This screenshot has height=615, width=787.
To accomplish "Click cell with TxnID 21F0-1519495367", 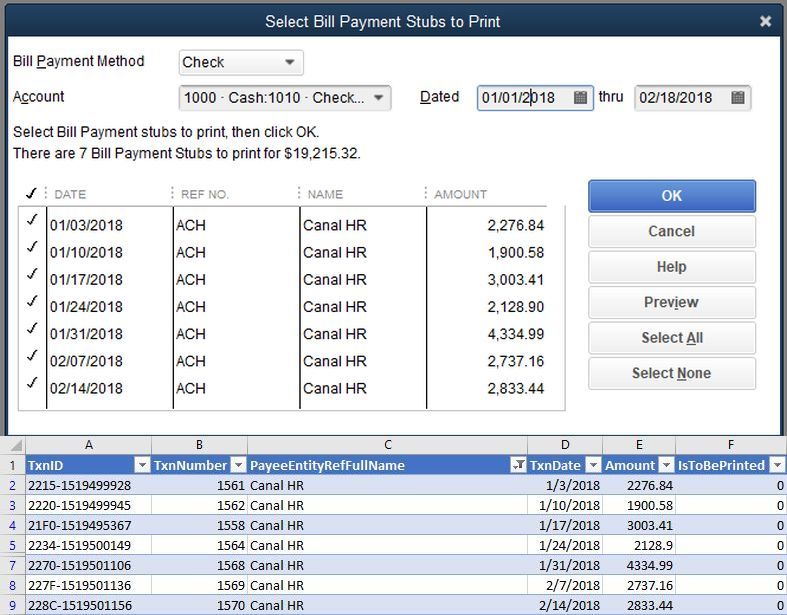I will click(88, 526).
